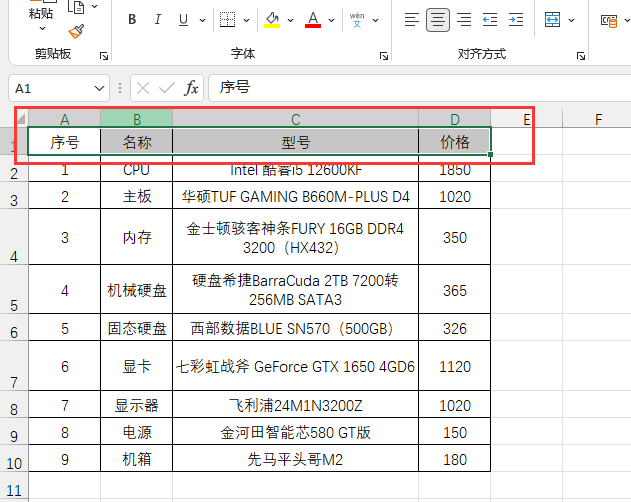Click cell 机箱
631x502 pixels.
136,459
